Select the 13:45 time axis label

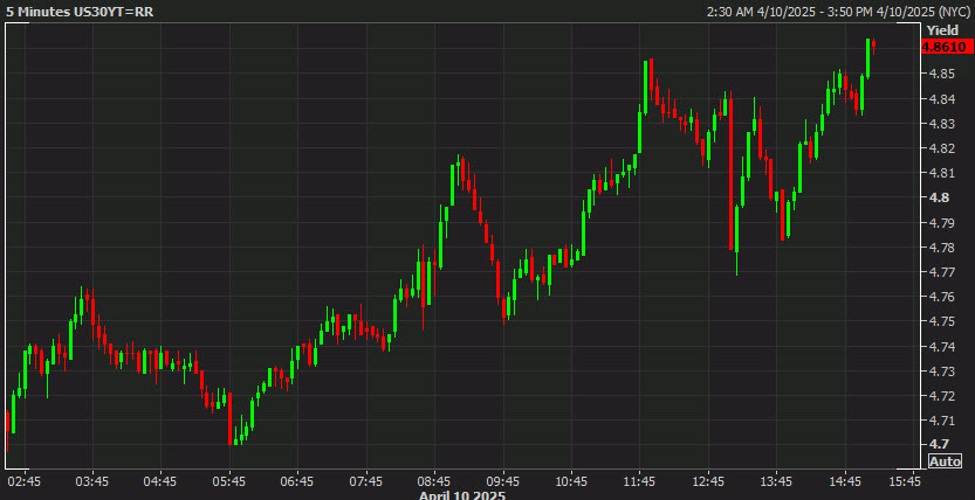click(777, 480)
